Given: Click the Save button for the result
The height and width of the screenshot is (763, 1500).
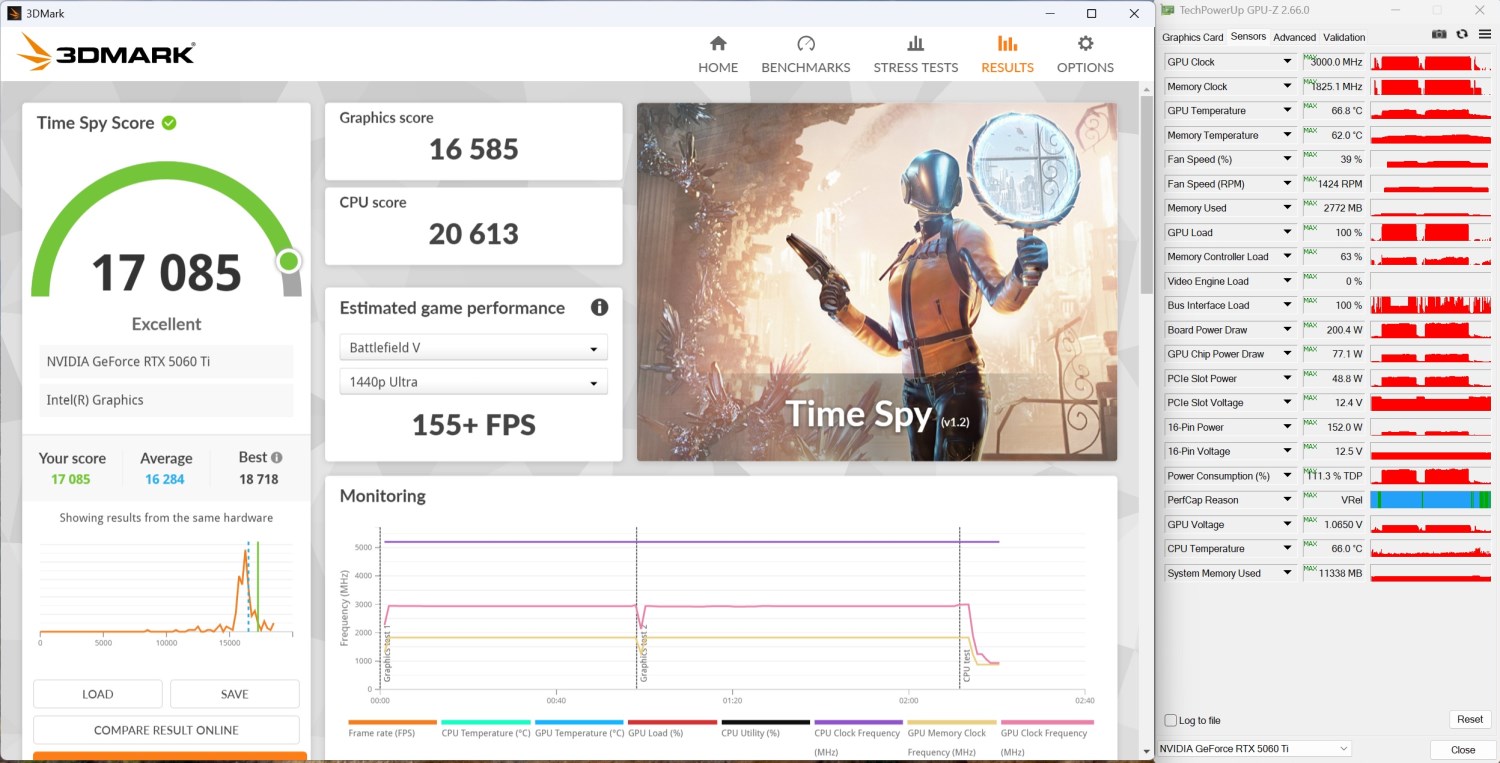Looking at the screenshot, I should [234, 694].
